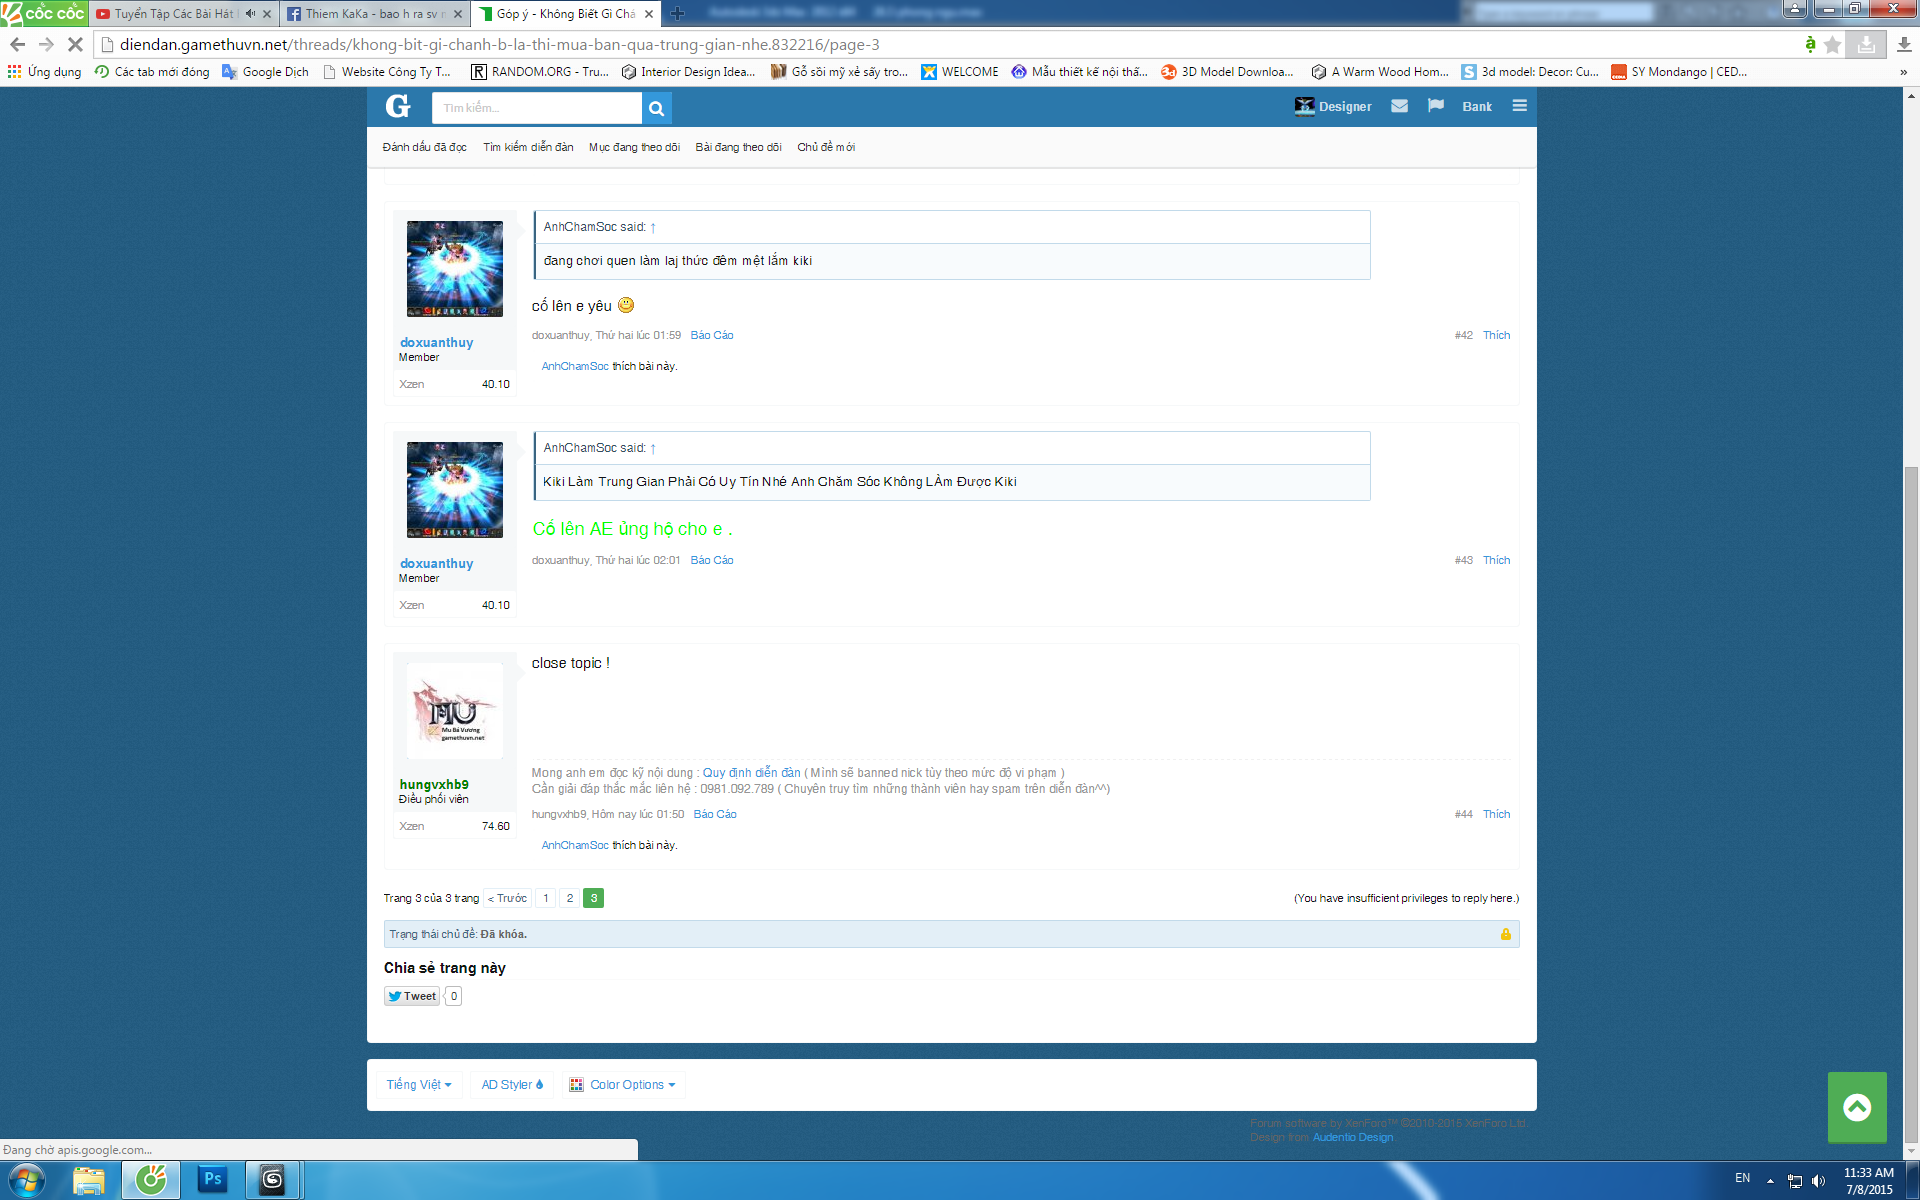Click Thích on post #44

[1496, 814]
